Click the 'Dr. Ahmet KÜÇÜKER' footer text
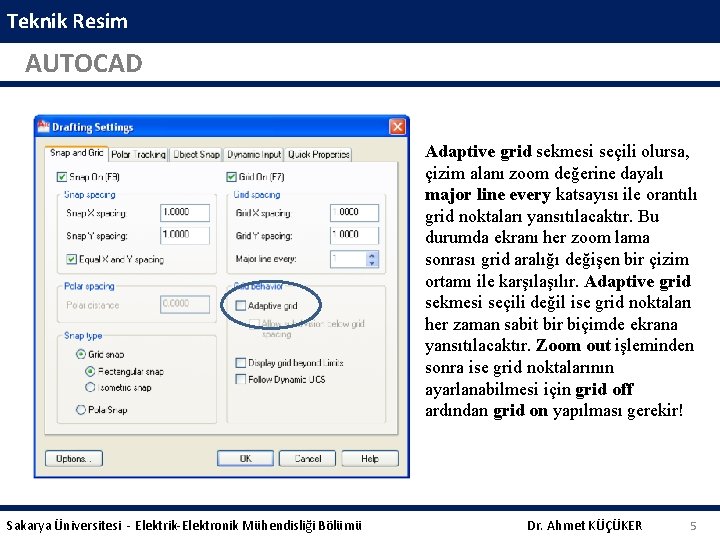The height and width of the screenshot is (540, 720). tap(585, 525)
